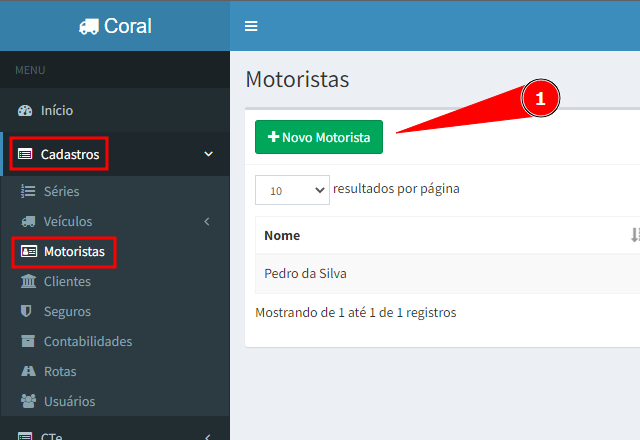Image resolution: width=640 pixels, height=440 pixels.
Task: Expand the Veículos submenu arrow
Action: click(207, 221)
